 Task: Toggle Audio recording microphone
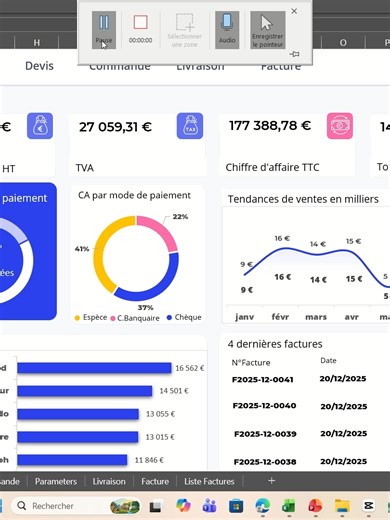pos(227,30)
